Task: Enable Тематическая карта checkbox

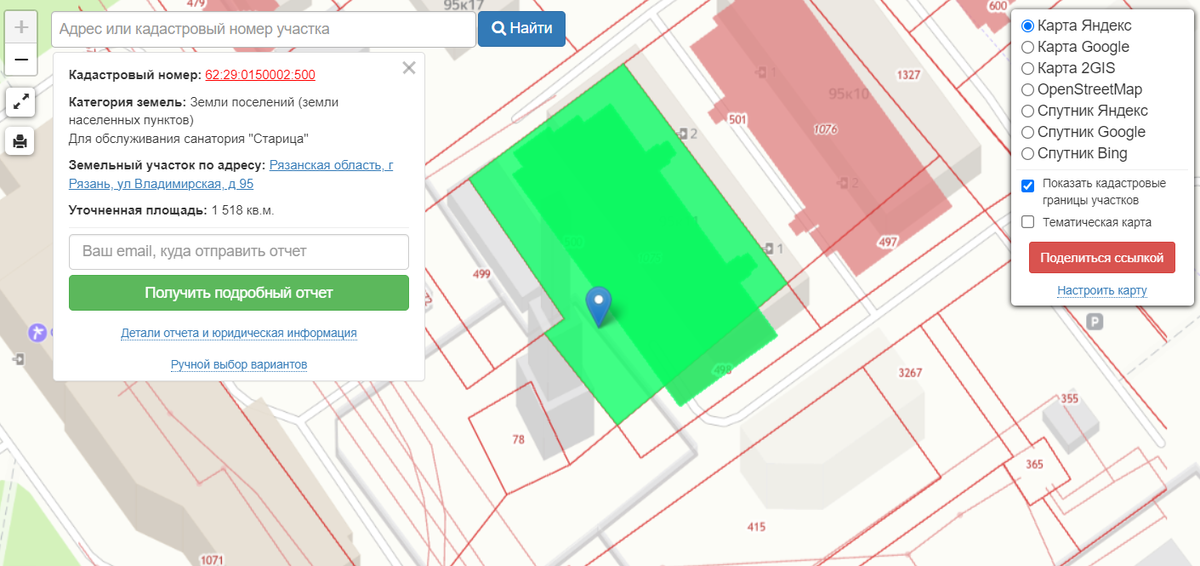Action: pyautogui.click(x=1028, y=222)
